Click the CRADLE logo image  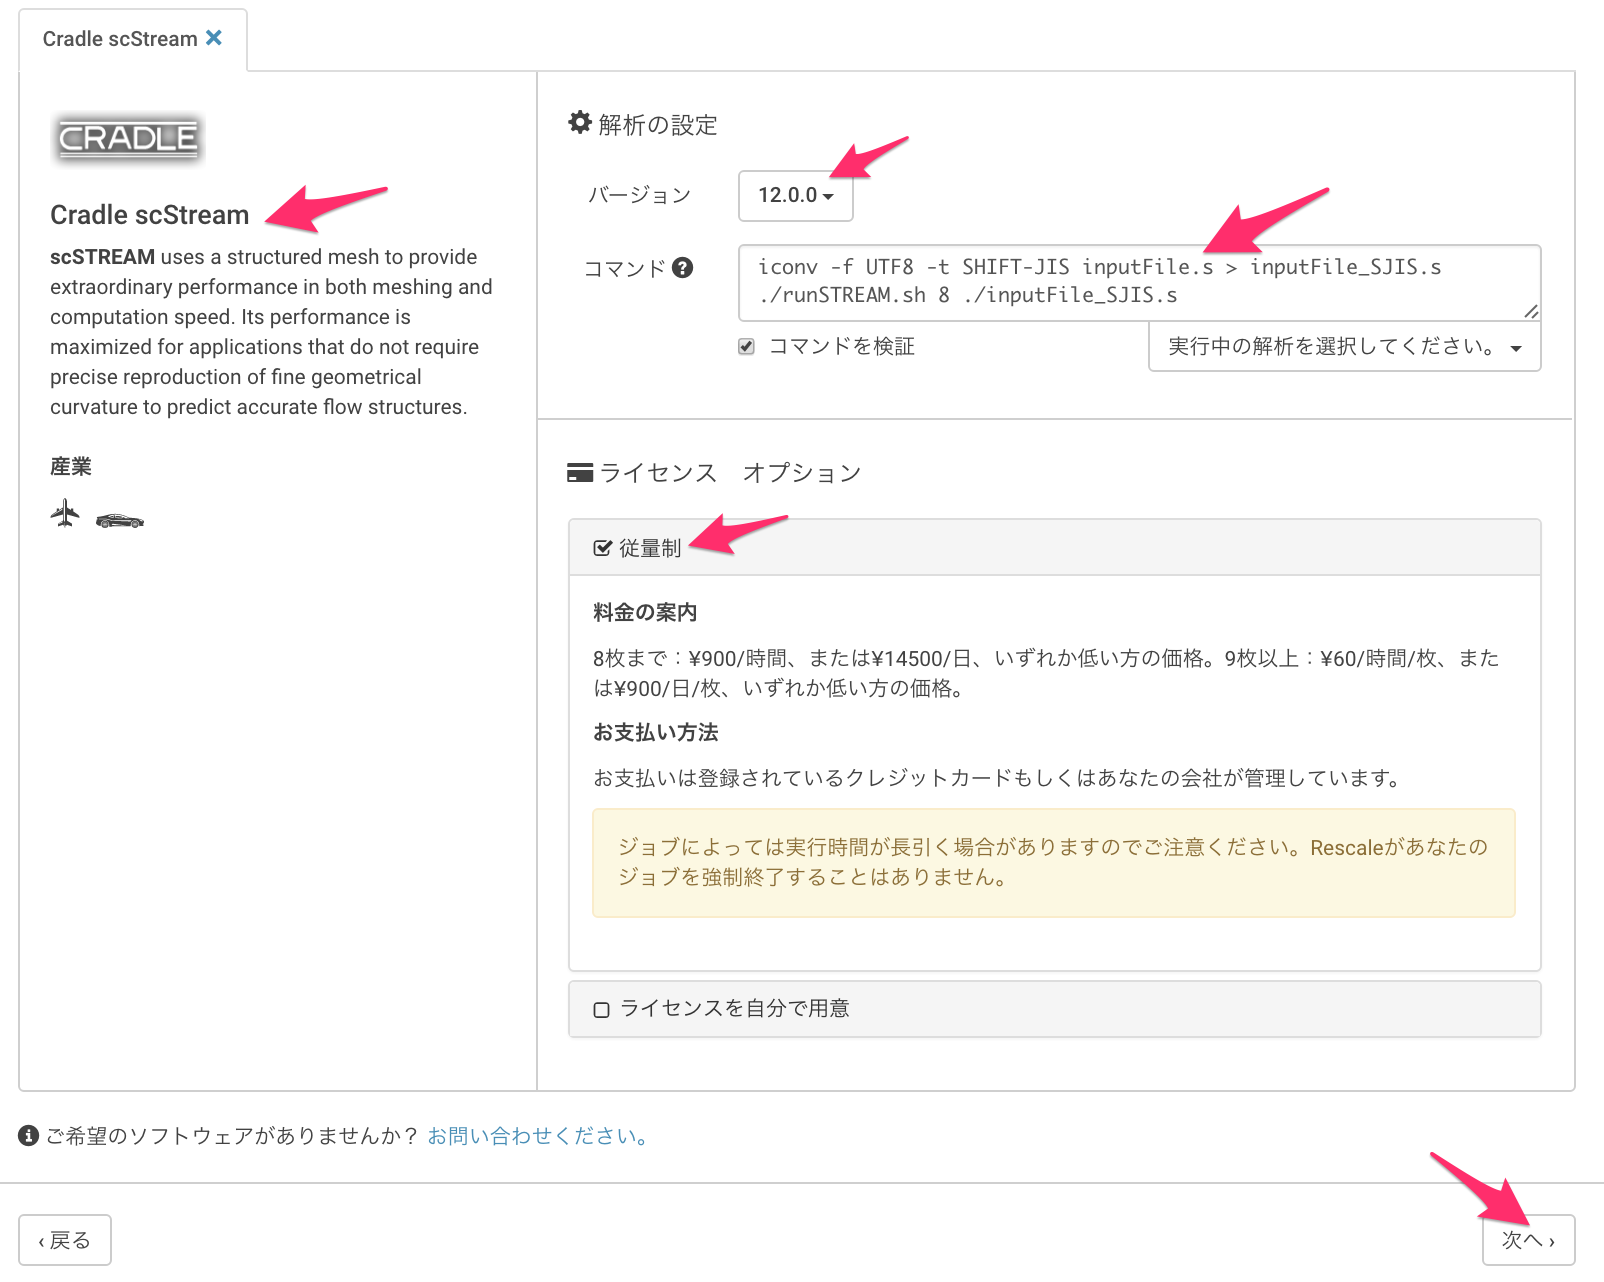[x=128, y=138]
